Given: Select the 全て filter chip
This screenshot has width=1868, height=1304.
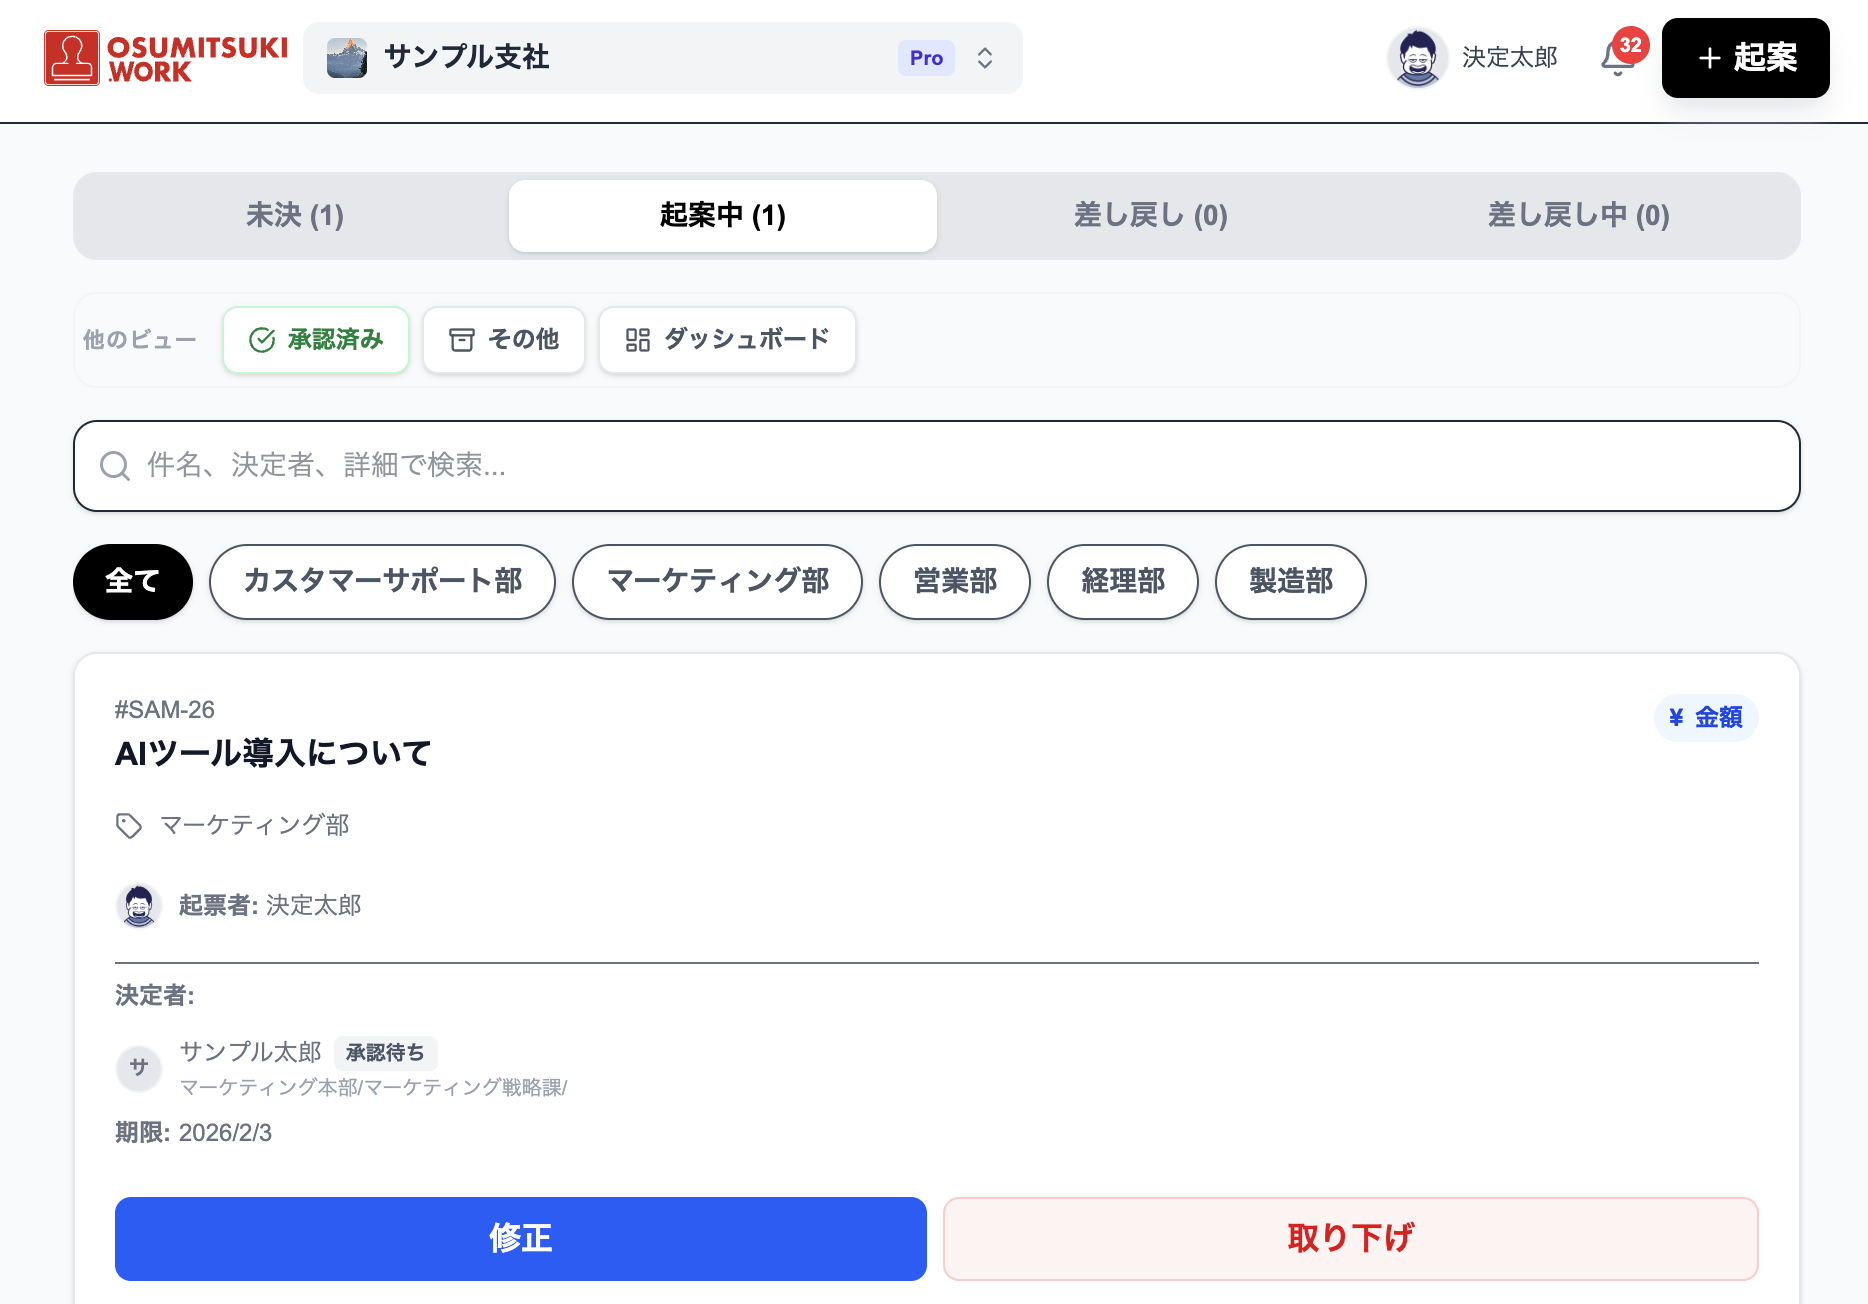Looking at the screenshot, I should click(132, 581).
